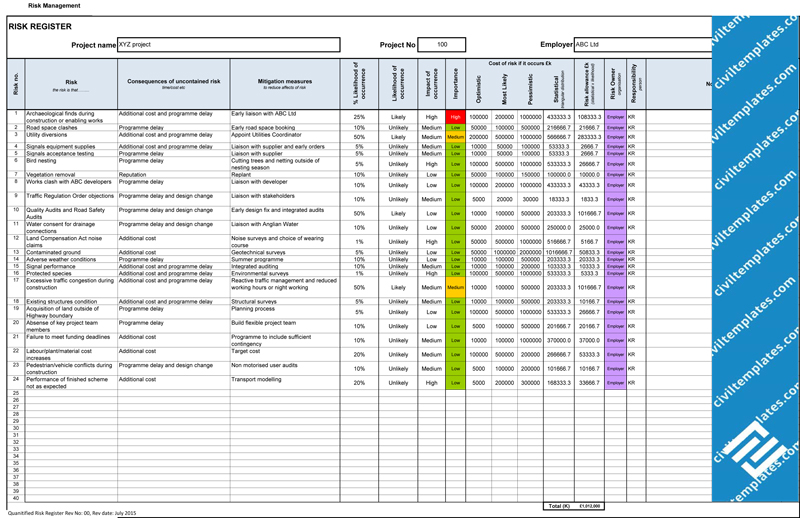
Task: Select the '25%' likelihood cell
Action: (x=359, y=117)
